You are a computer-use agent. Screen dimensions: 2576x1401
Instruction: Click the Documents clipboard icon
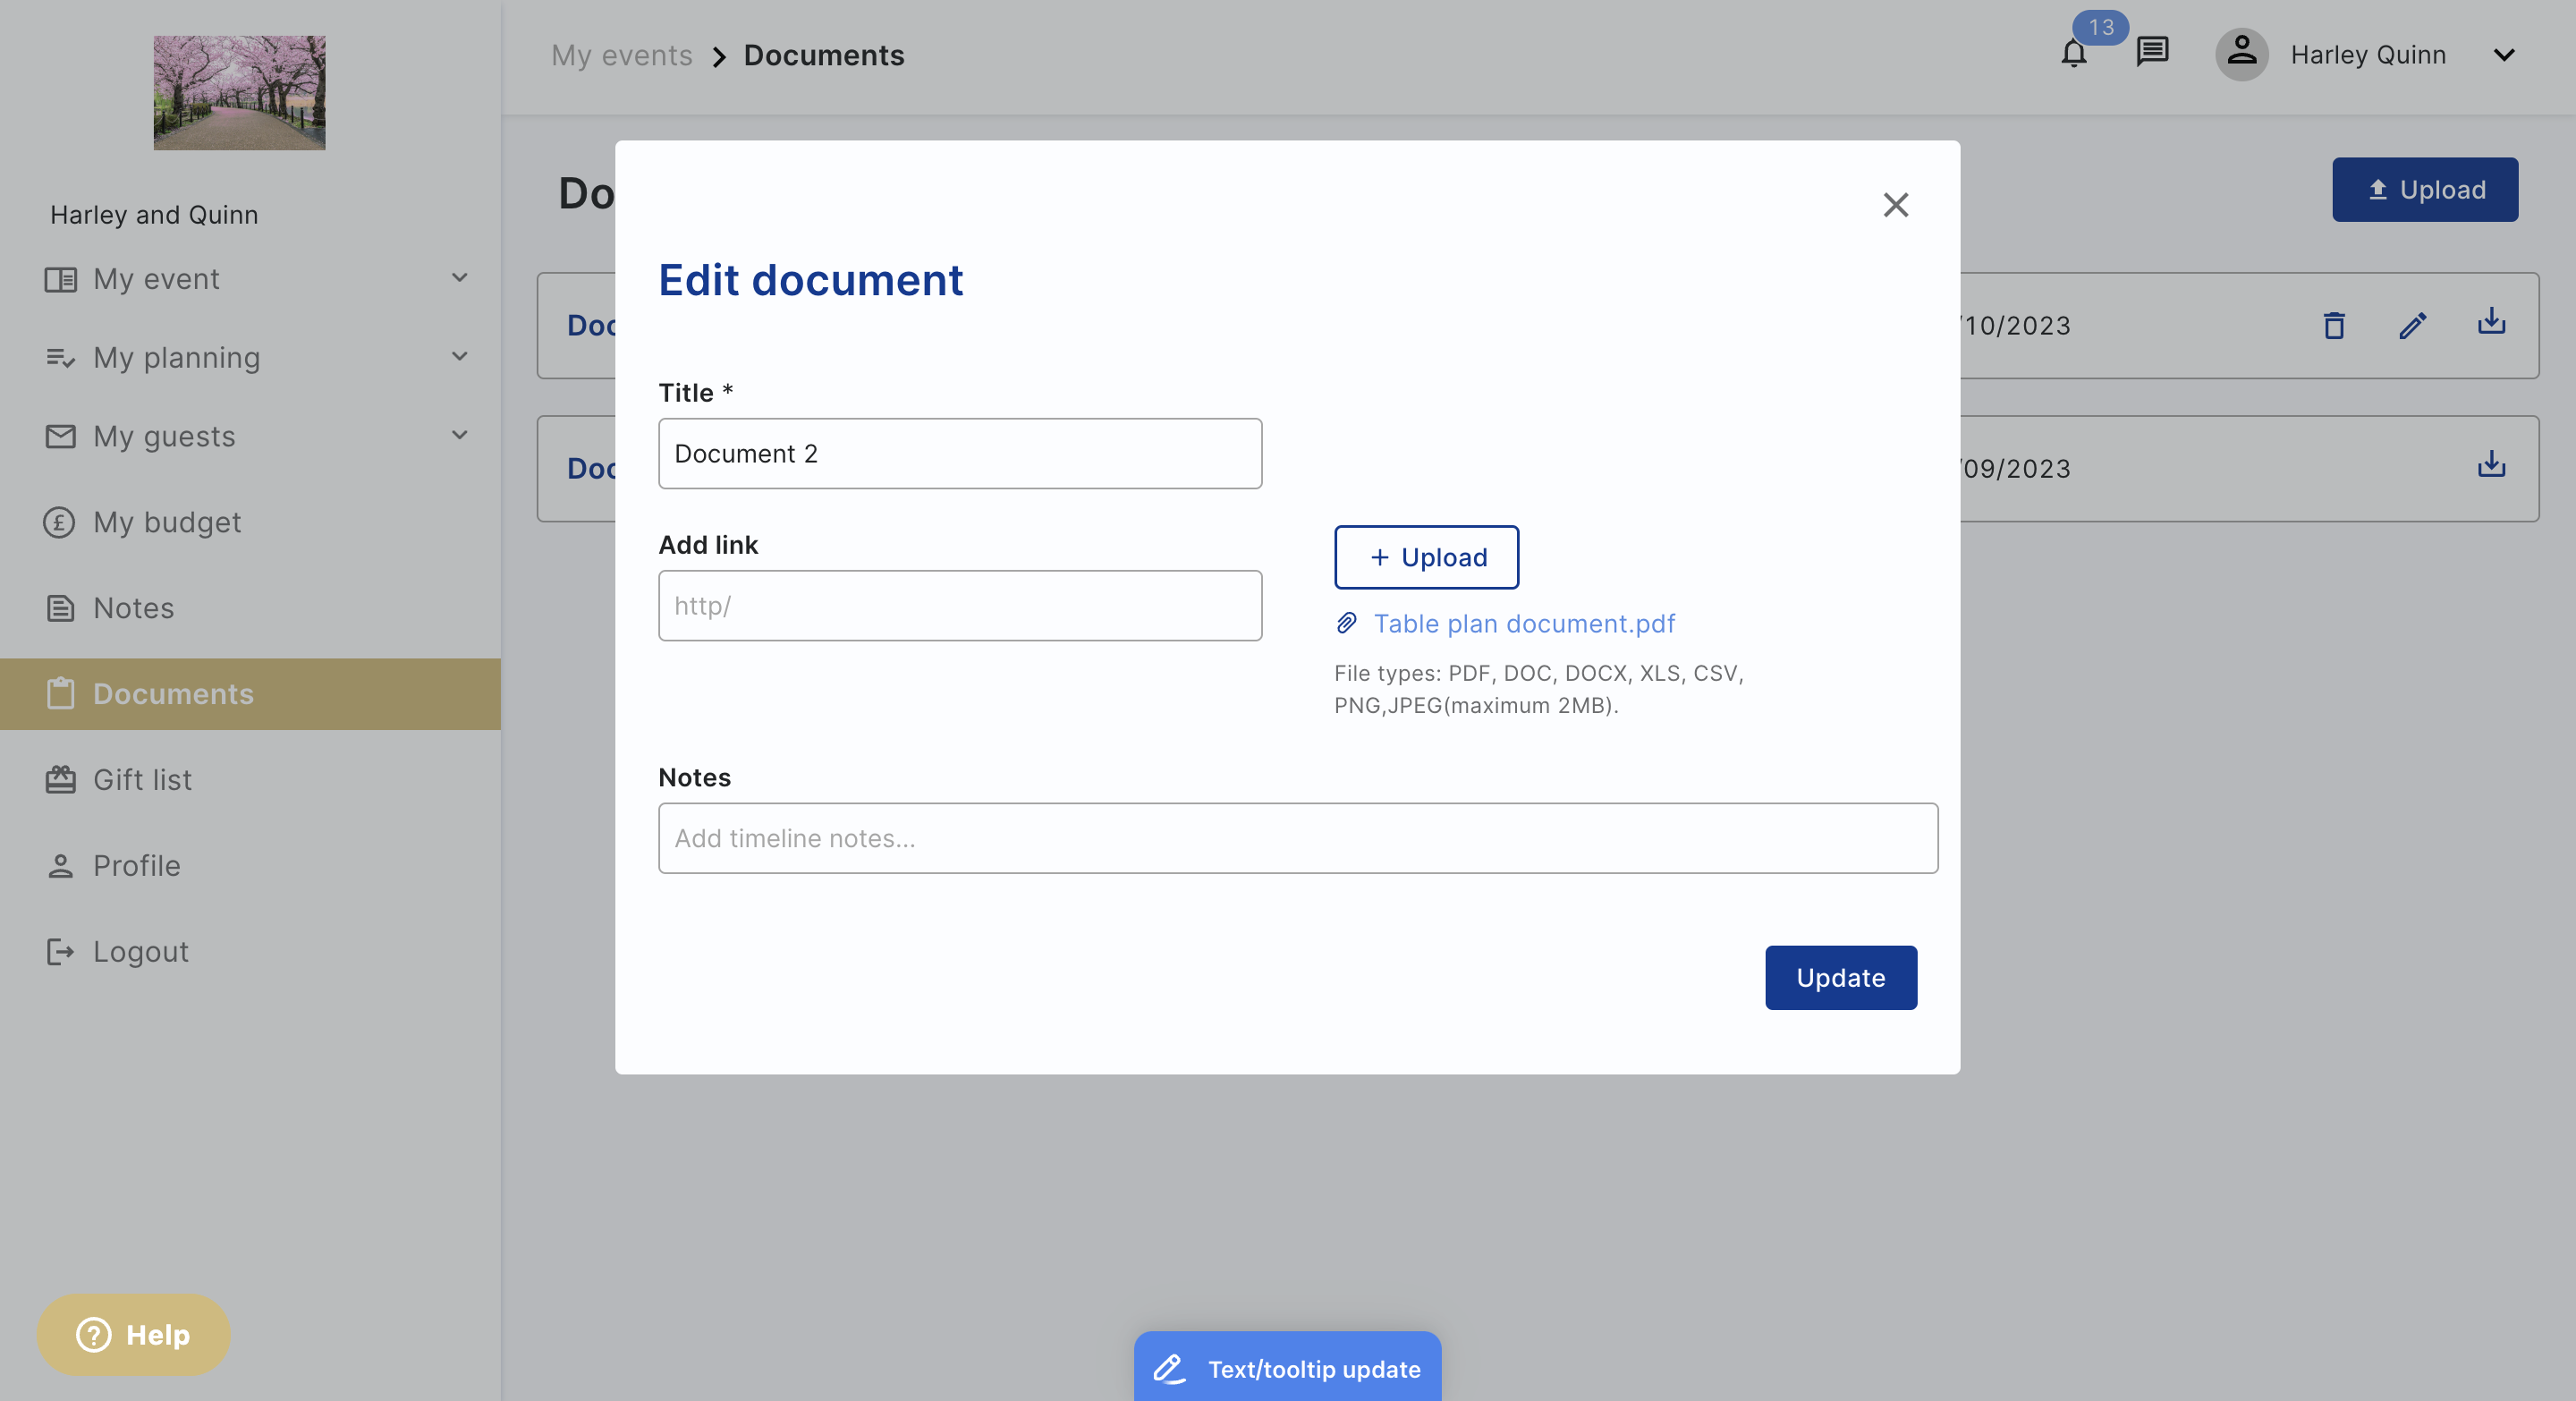pos(60,694)
